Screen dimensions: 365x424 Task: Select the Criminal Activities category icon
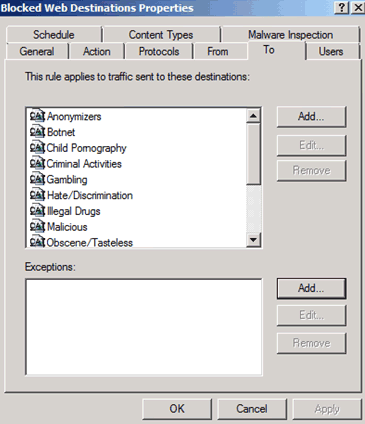point(37,163)
